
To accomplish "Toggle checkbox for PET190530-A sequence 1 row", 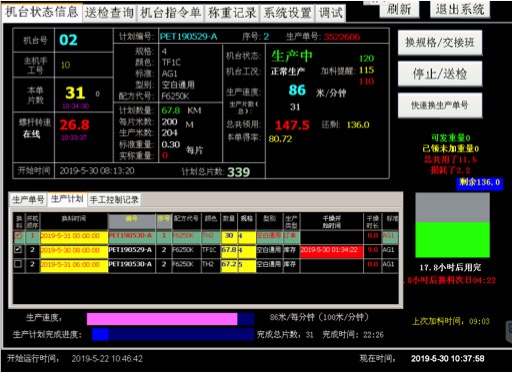I will pyautogui.click(x=18, y=236).
